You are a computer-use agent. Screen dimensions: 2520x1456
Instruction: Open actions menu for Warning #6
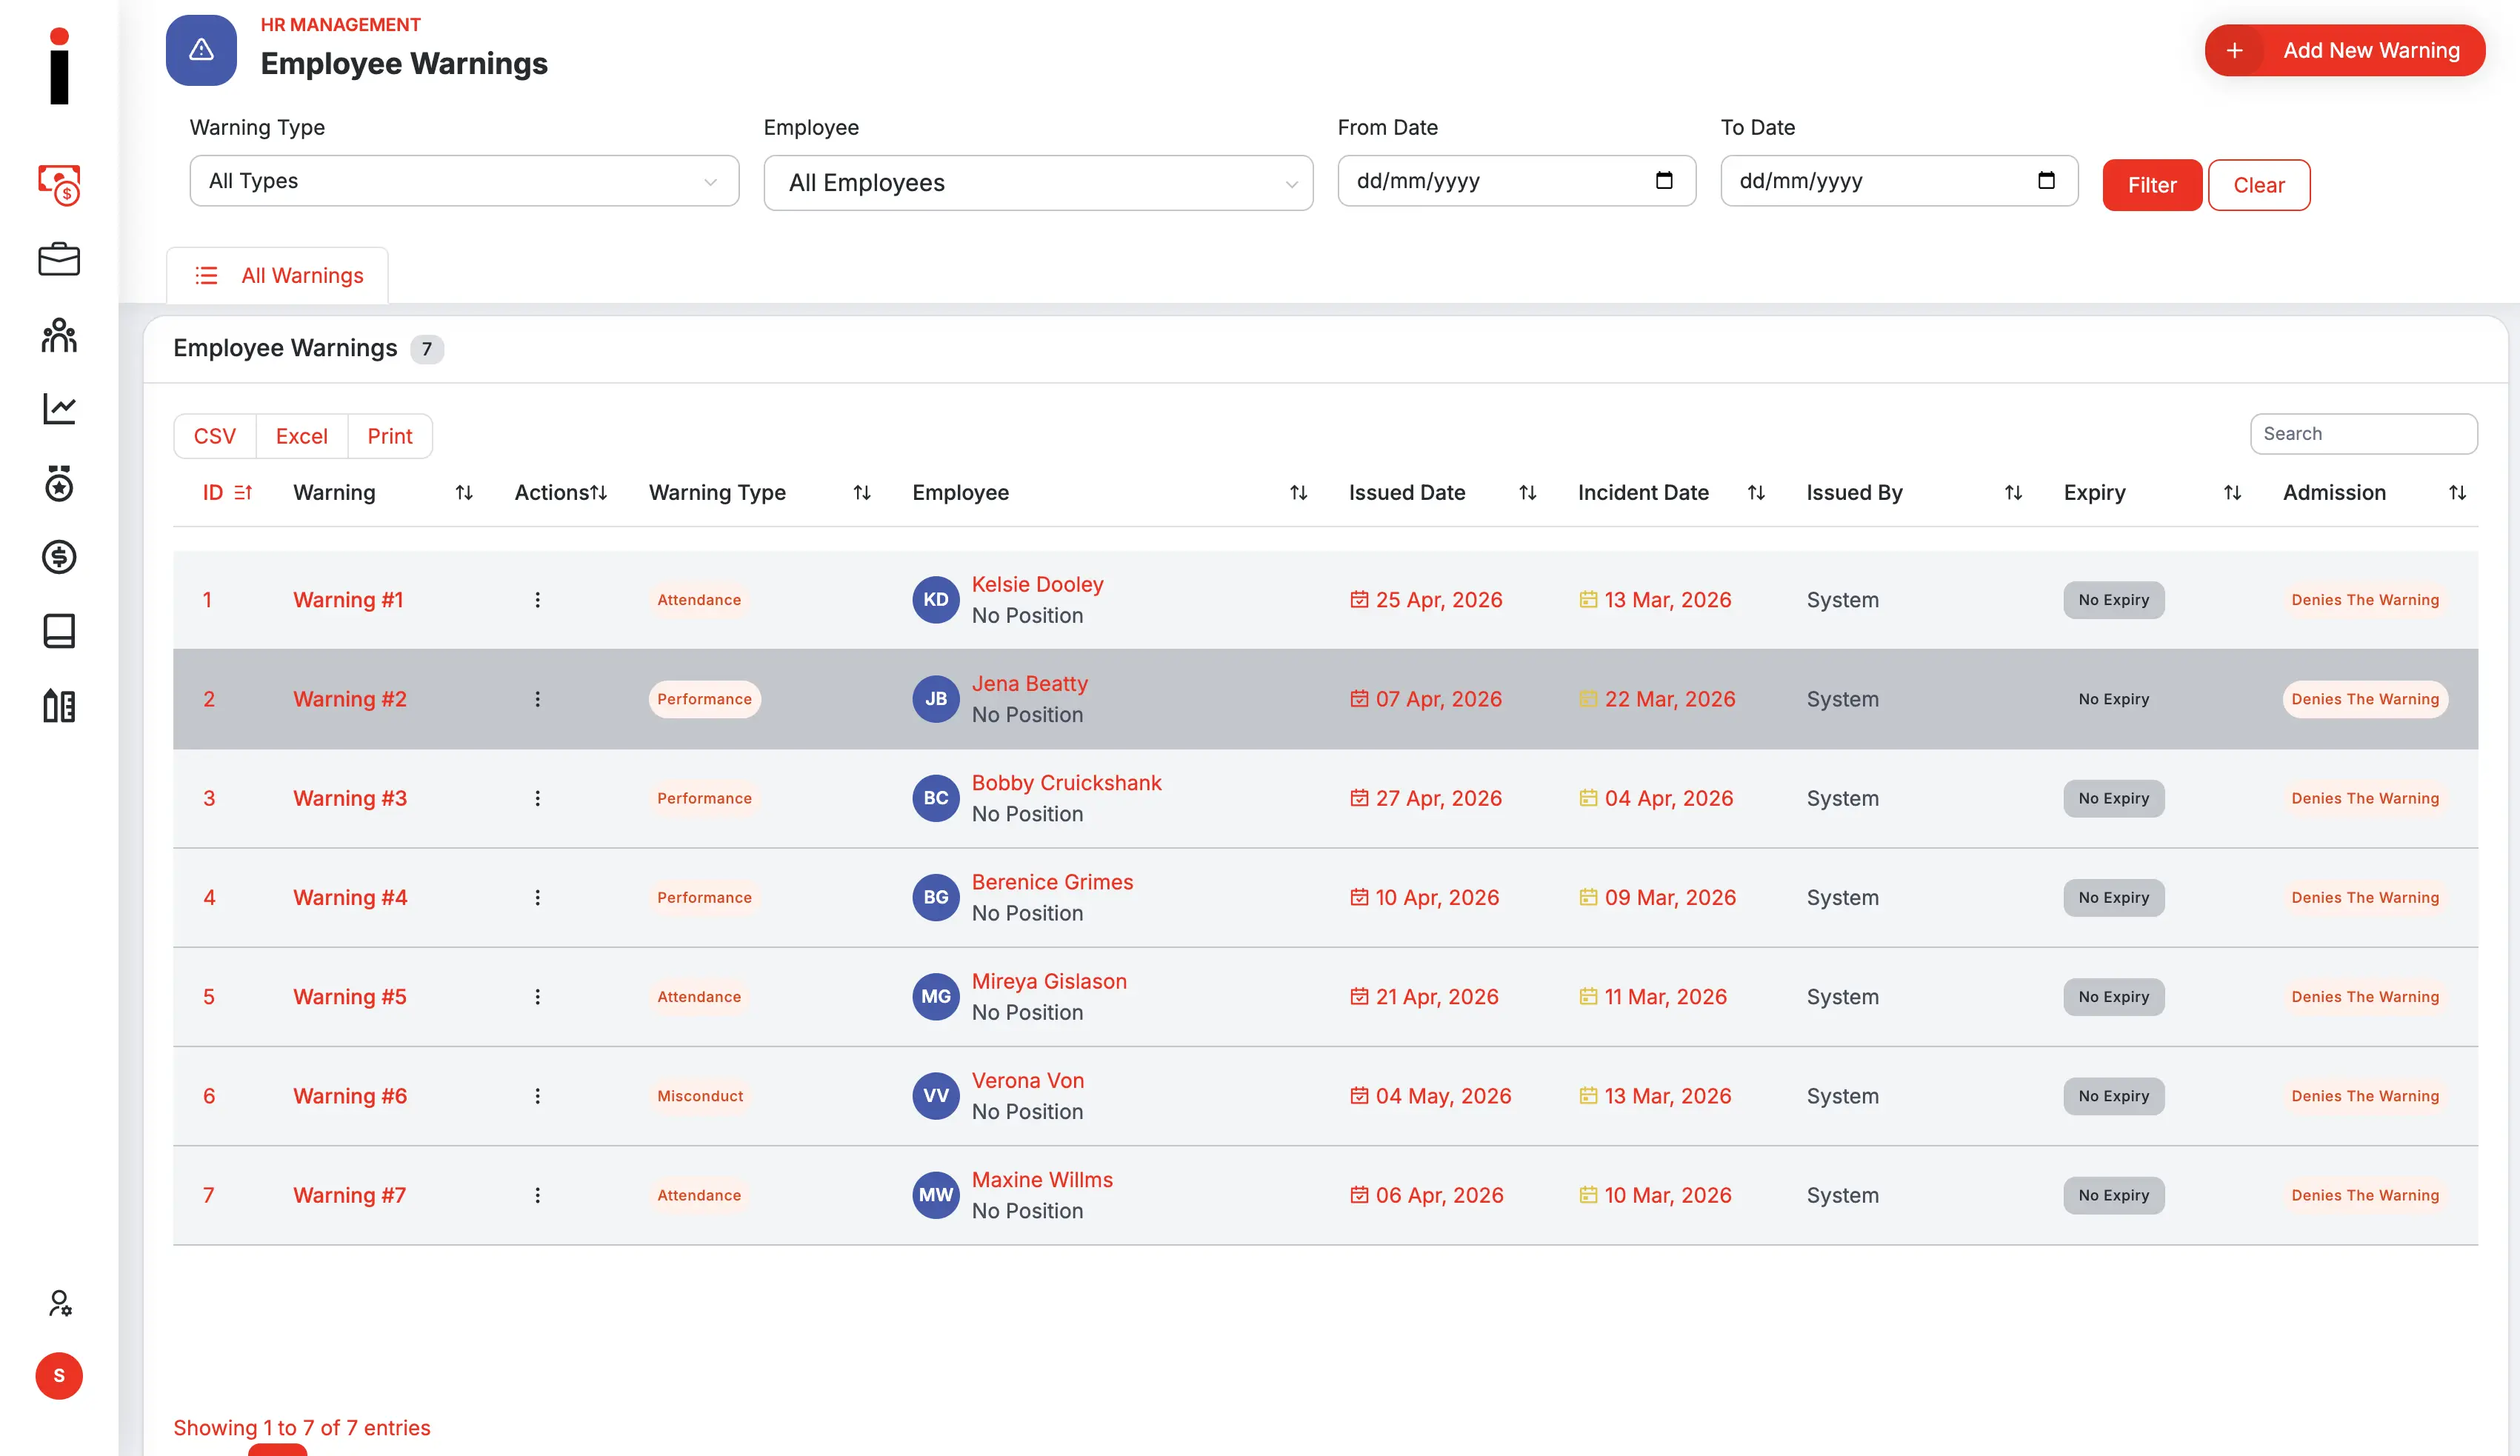(537, 1096)
